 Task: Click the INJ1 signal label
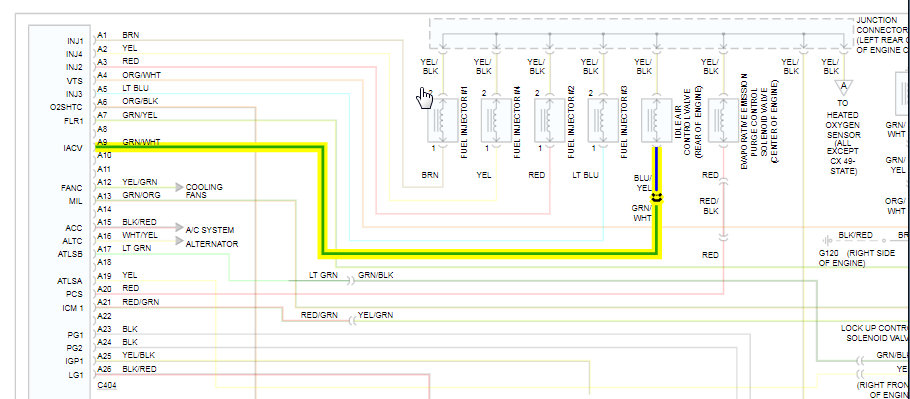click(x=75, y=41)
